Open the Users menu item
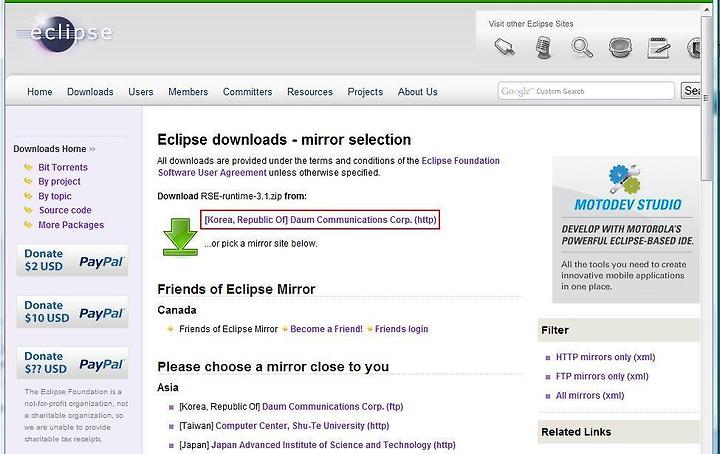This screenshot has height=454, width=720. point(141,92)
